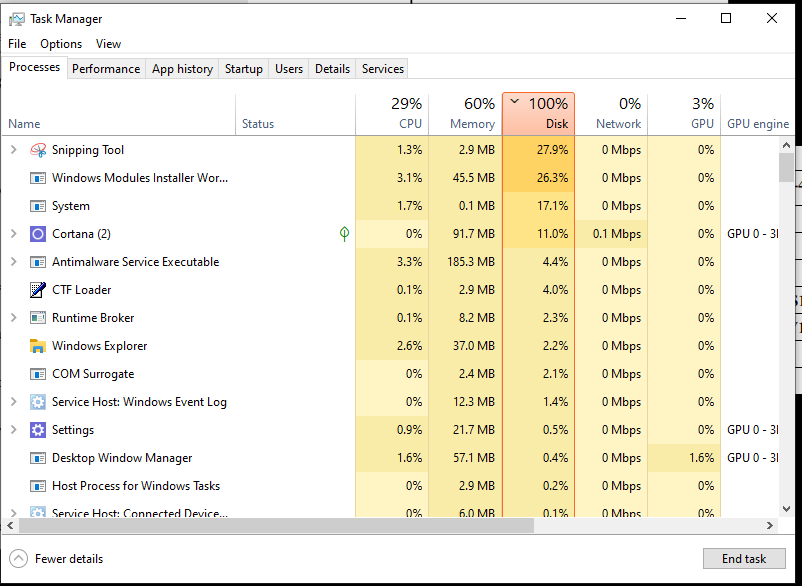
Task: Expand Service Host: Windows Event Log
Action: [x=14, y=402]
